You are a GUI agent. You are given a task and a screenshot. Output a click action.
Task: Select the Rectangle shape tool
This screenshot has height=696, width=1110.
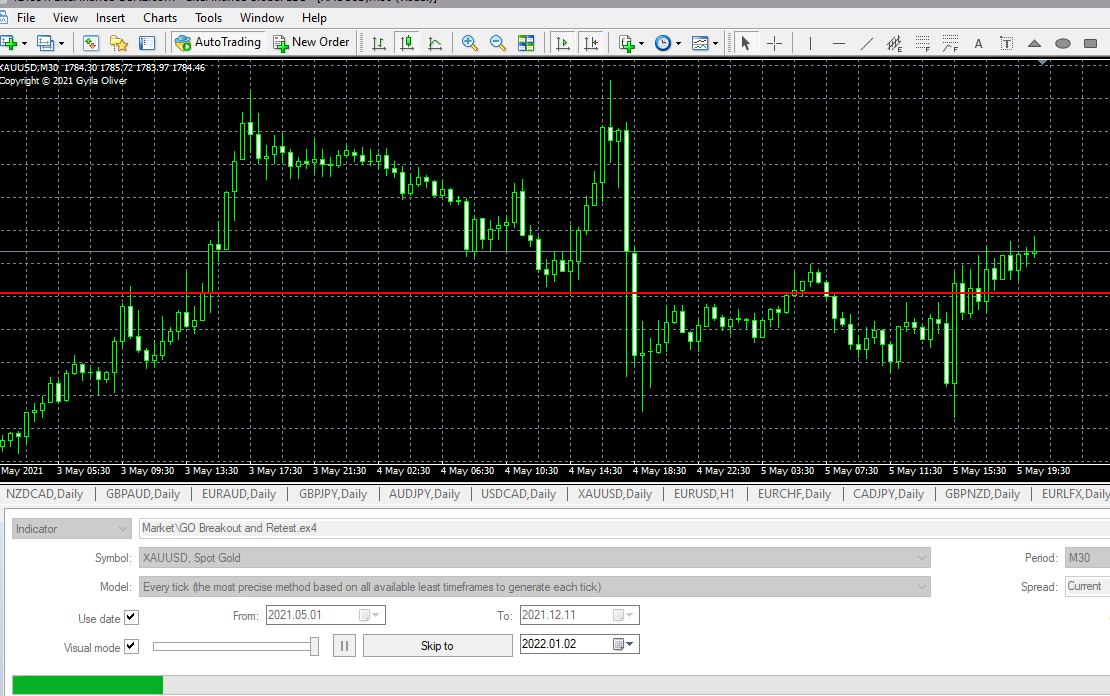point(1090,43)
